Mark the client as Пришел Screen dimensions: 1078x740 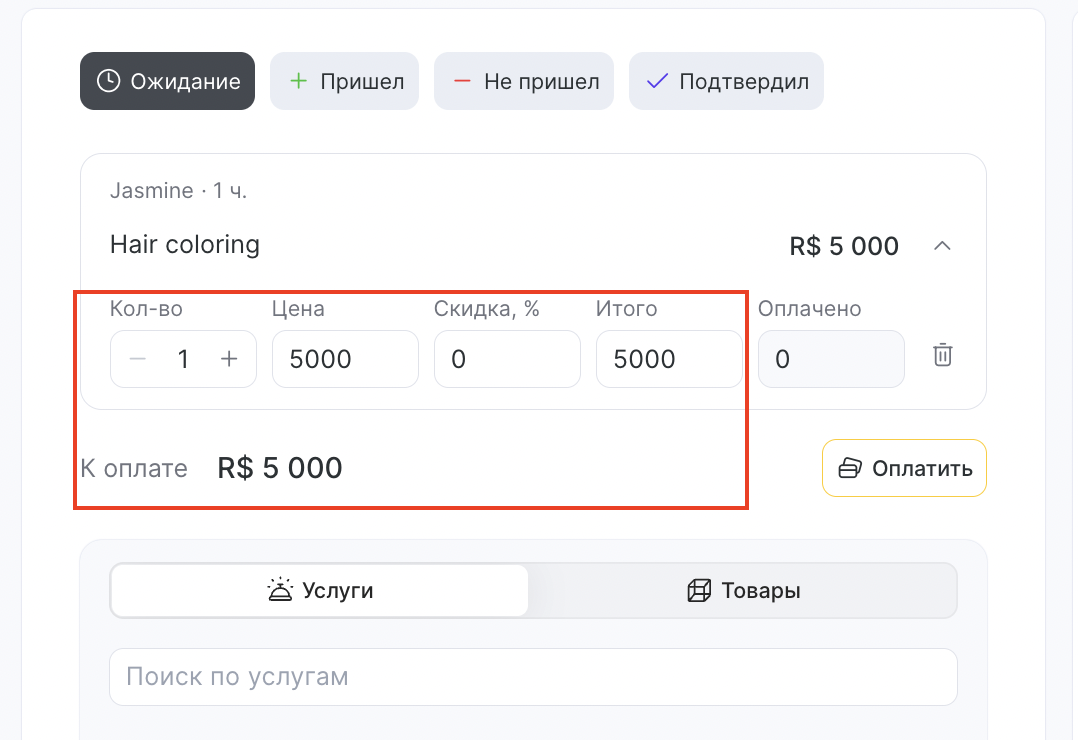(344, 81)
